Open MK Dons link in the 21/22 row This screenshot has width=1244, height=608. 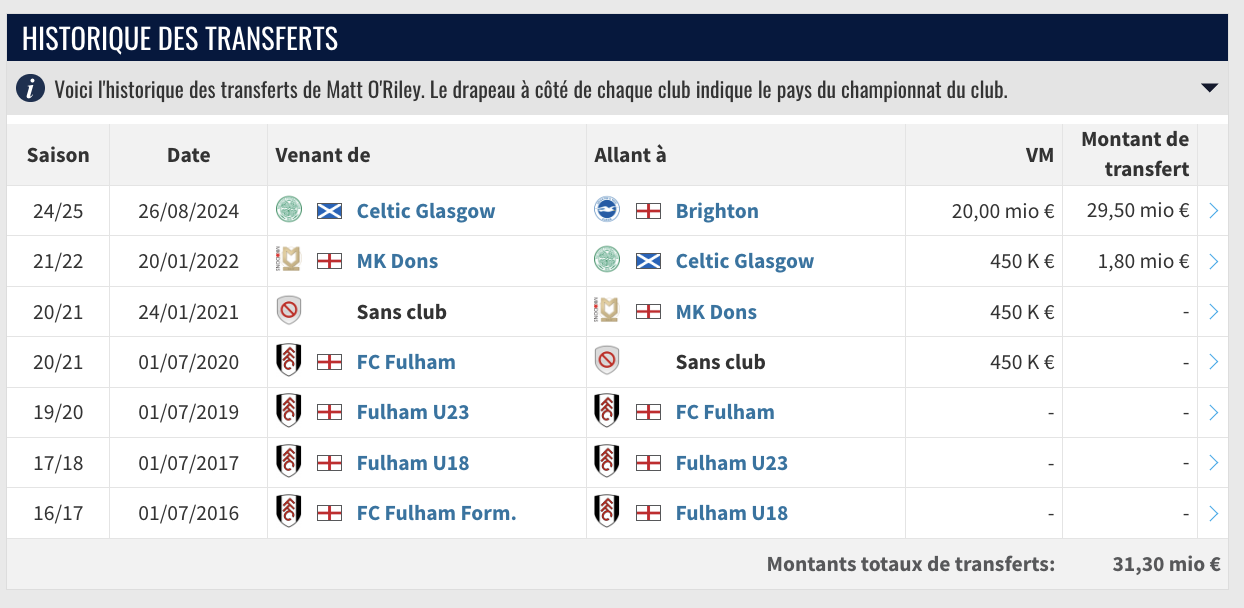[x=397, y=261]
